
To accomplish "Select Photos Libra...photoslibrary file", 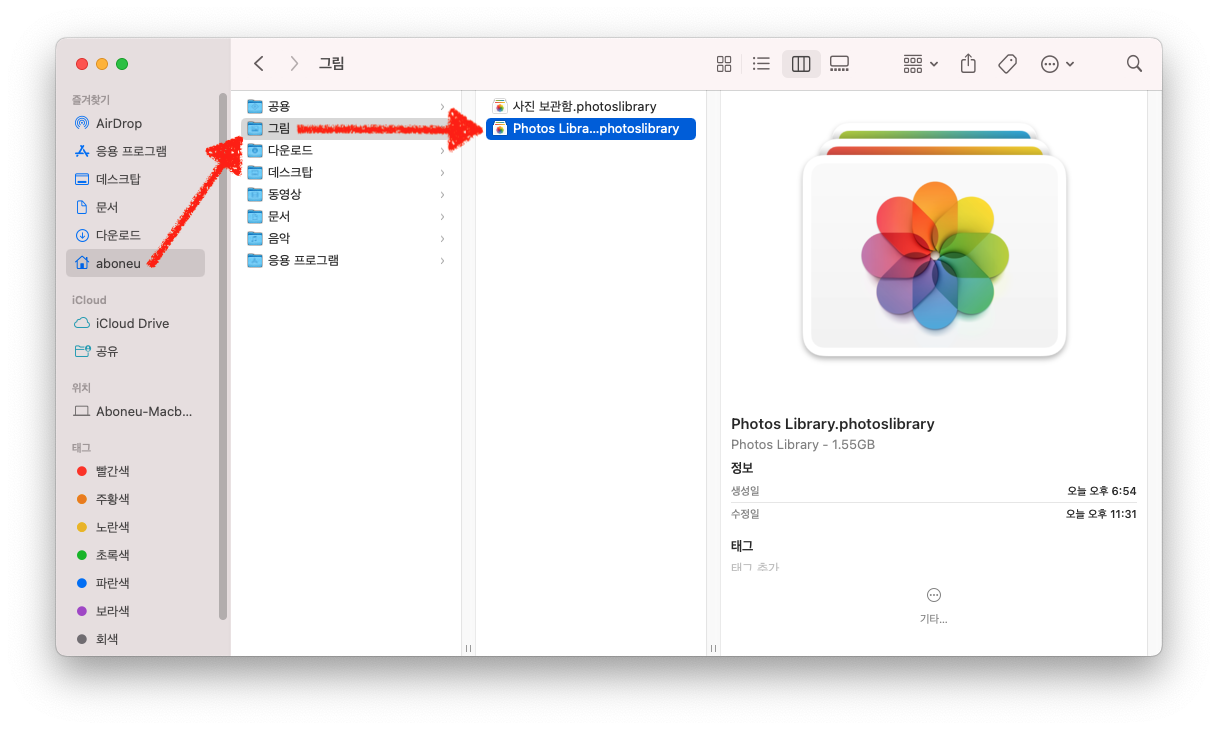I will pos(591,128).
